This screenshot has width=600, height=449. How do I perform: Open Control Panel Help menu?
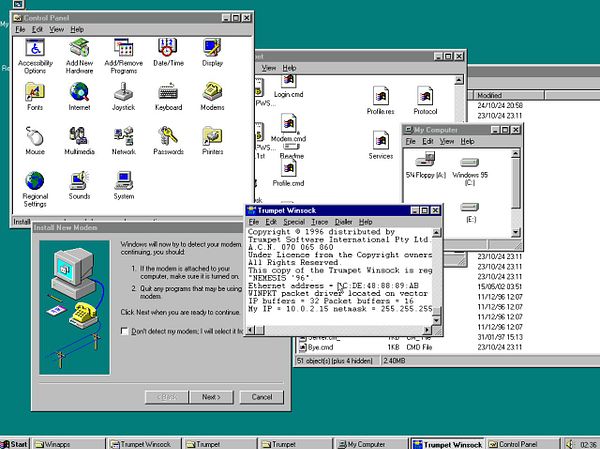point(77,29)
